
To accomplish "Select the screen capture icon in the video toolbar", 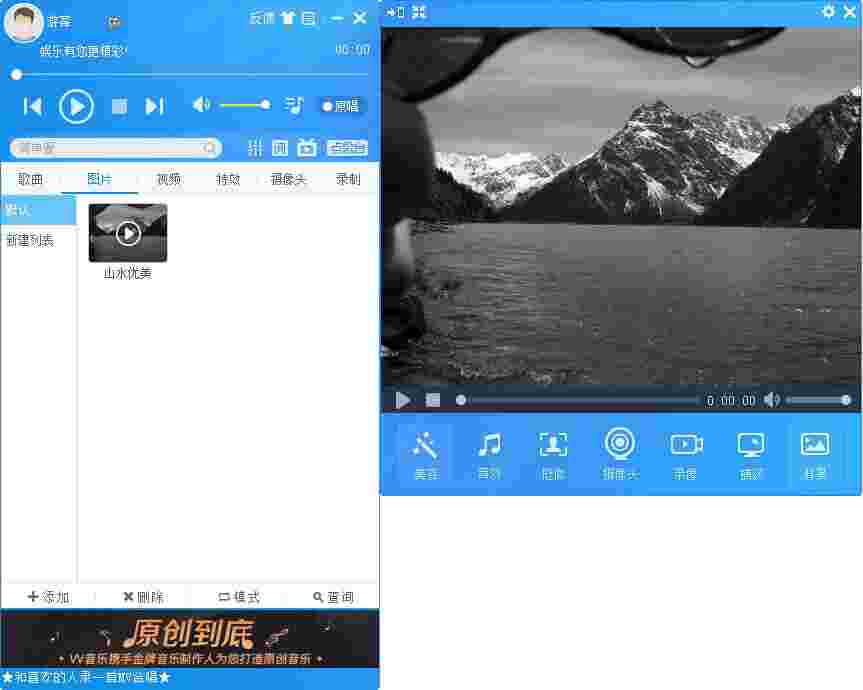I will coord(751,453).
